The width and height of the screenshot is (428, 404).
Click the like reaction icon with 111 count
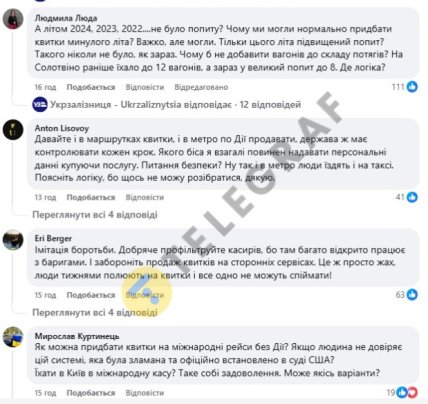pyautogui.click(x=412, y=87)
